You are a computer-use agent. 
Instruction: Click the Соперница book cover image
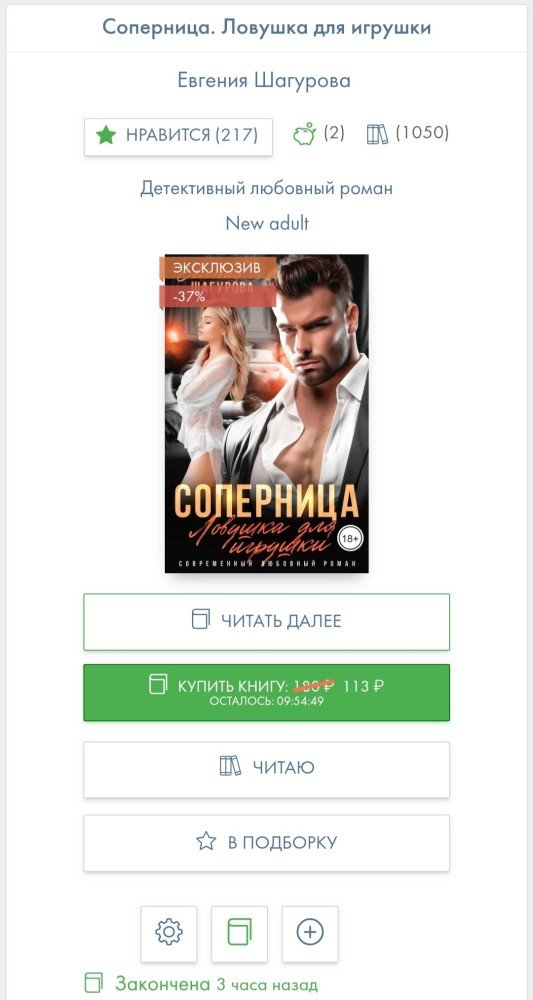[266, 413]
